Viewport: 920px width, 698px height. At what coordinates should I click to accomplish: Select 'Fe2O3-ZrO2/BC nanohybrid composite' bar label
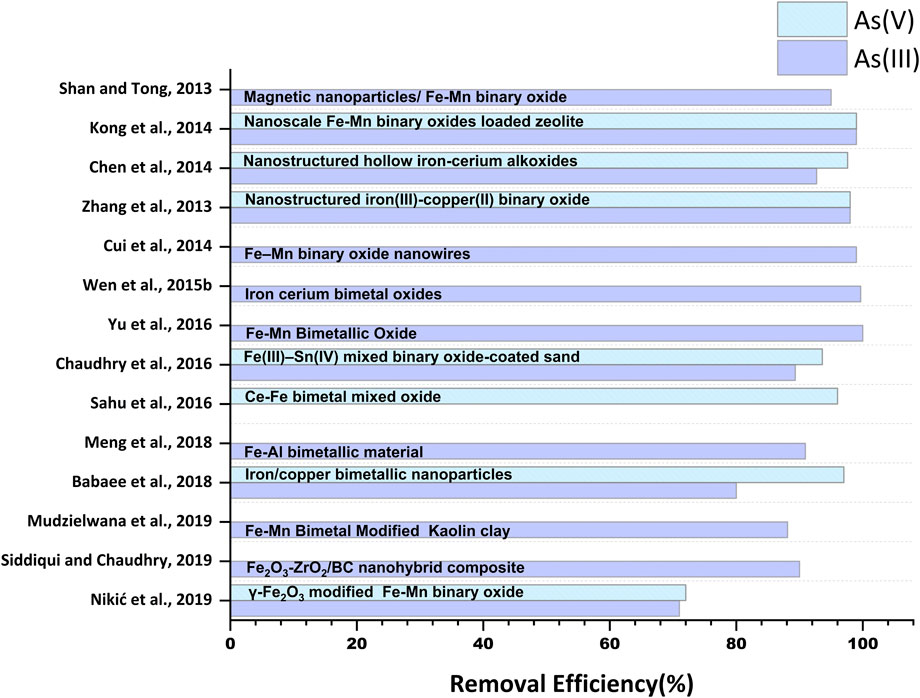[x=385, y=568]
